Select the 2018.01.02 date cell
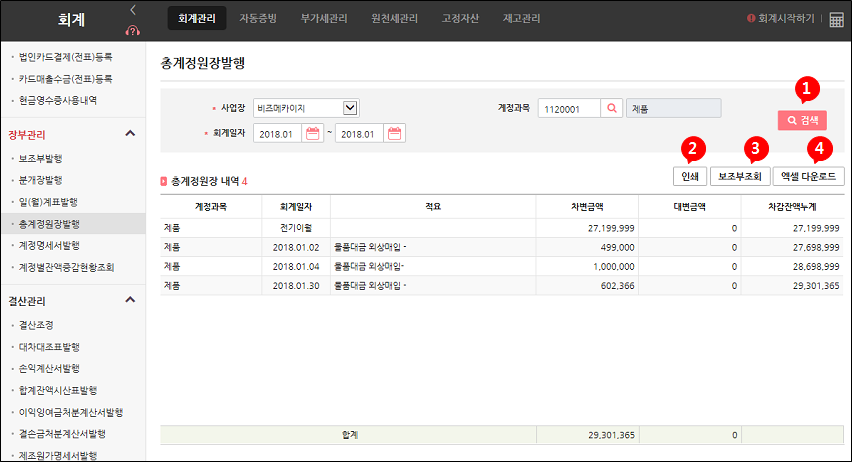 296,247
